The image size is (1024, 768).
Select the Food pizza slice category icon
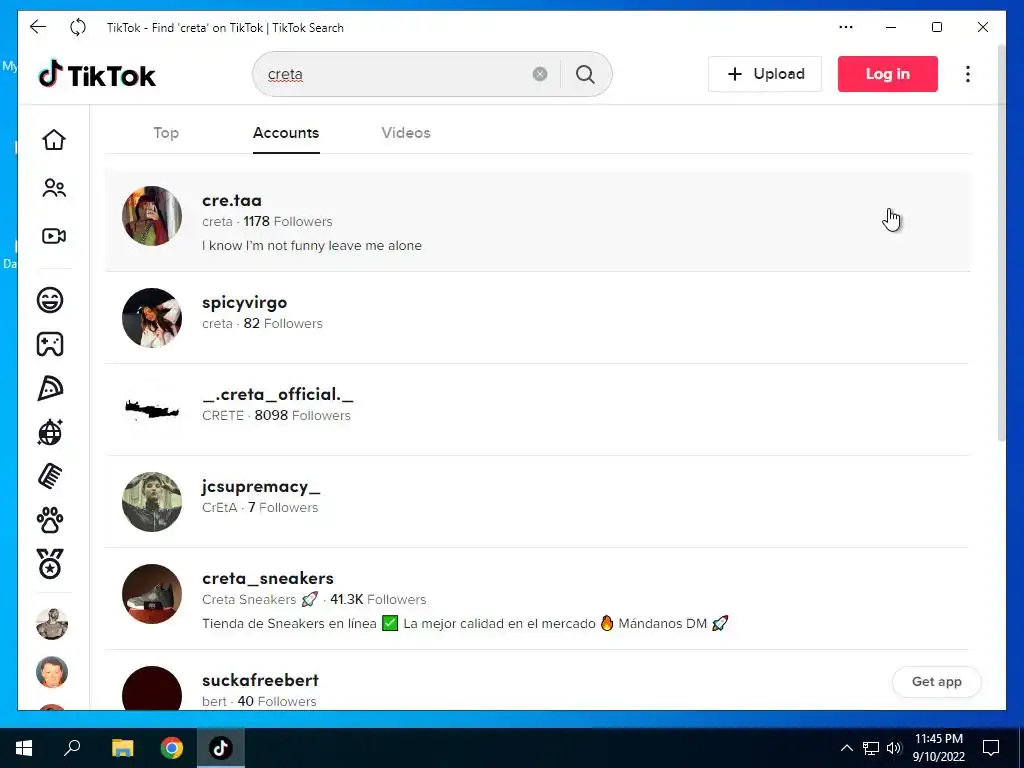(50, 389)
